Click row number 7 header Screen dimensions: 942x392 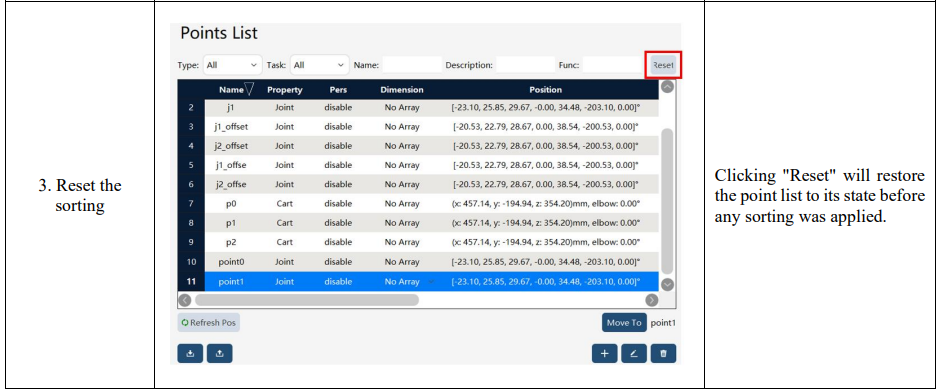[x=191, y=204]
